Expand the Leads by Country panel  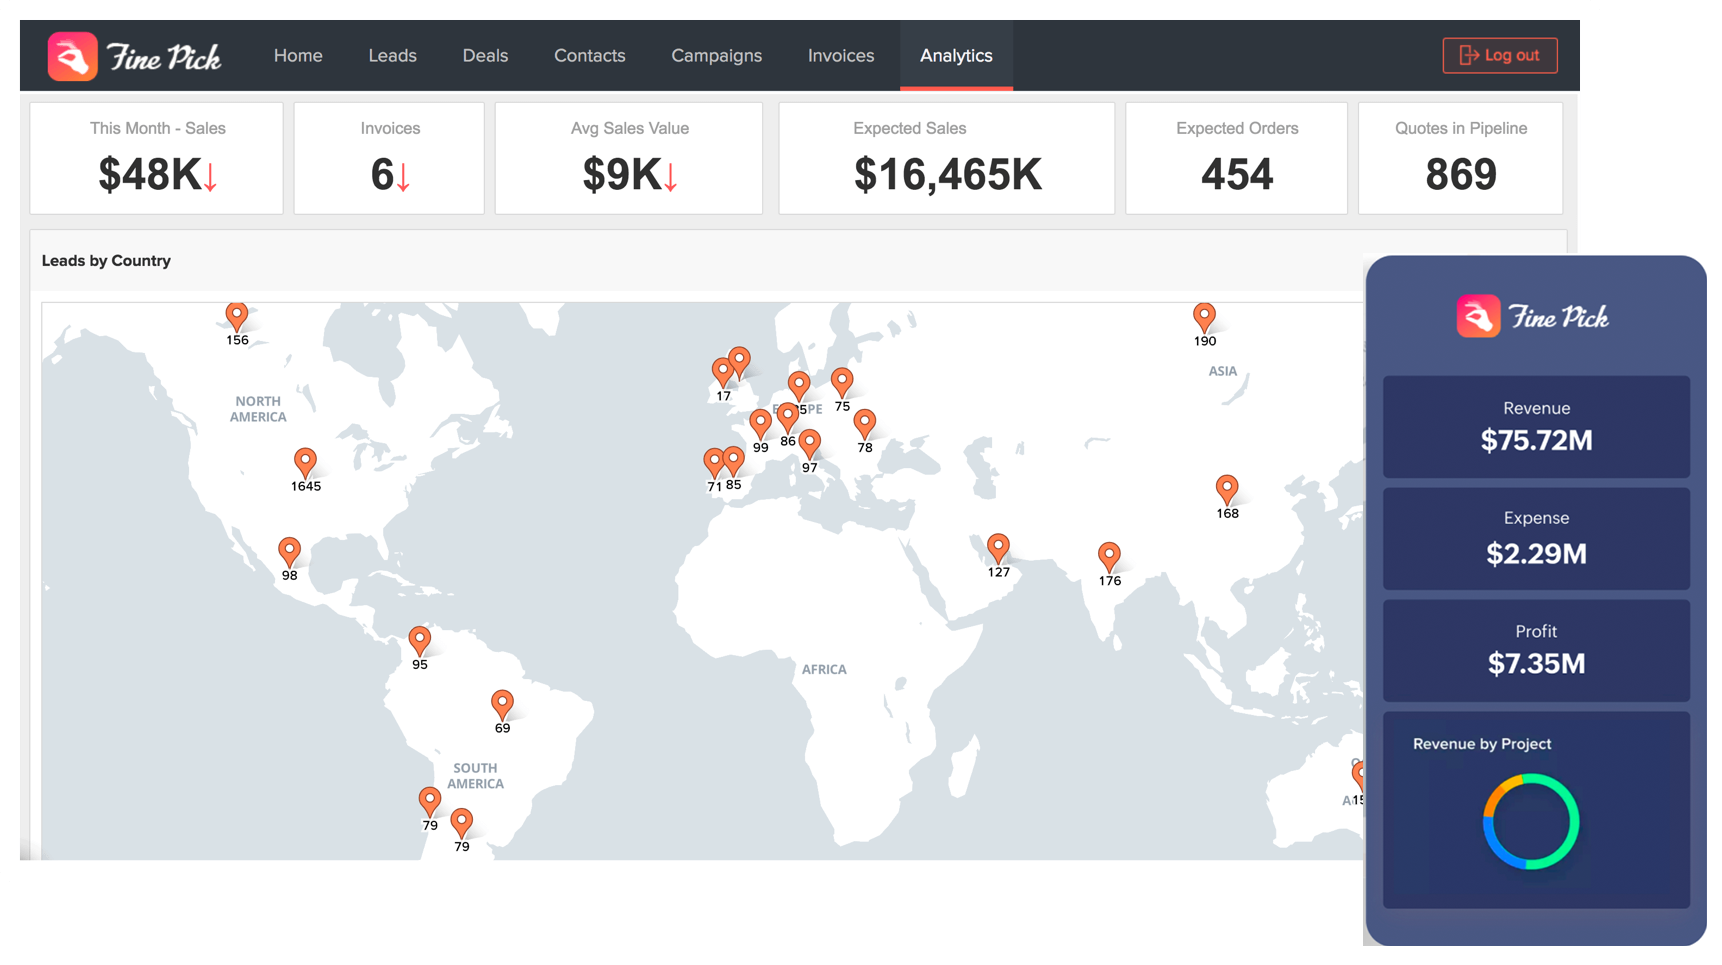pos(106,260)
